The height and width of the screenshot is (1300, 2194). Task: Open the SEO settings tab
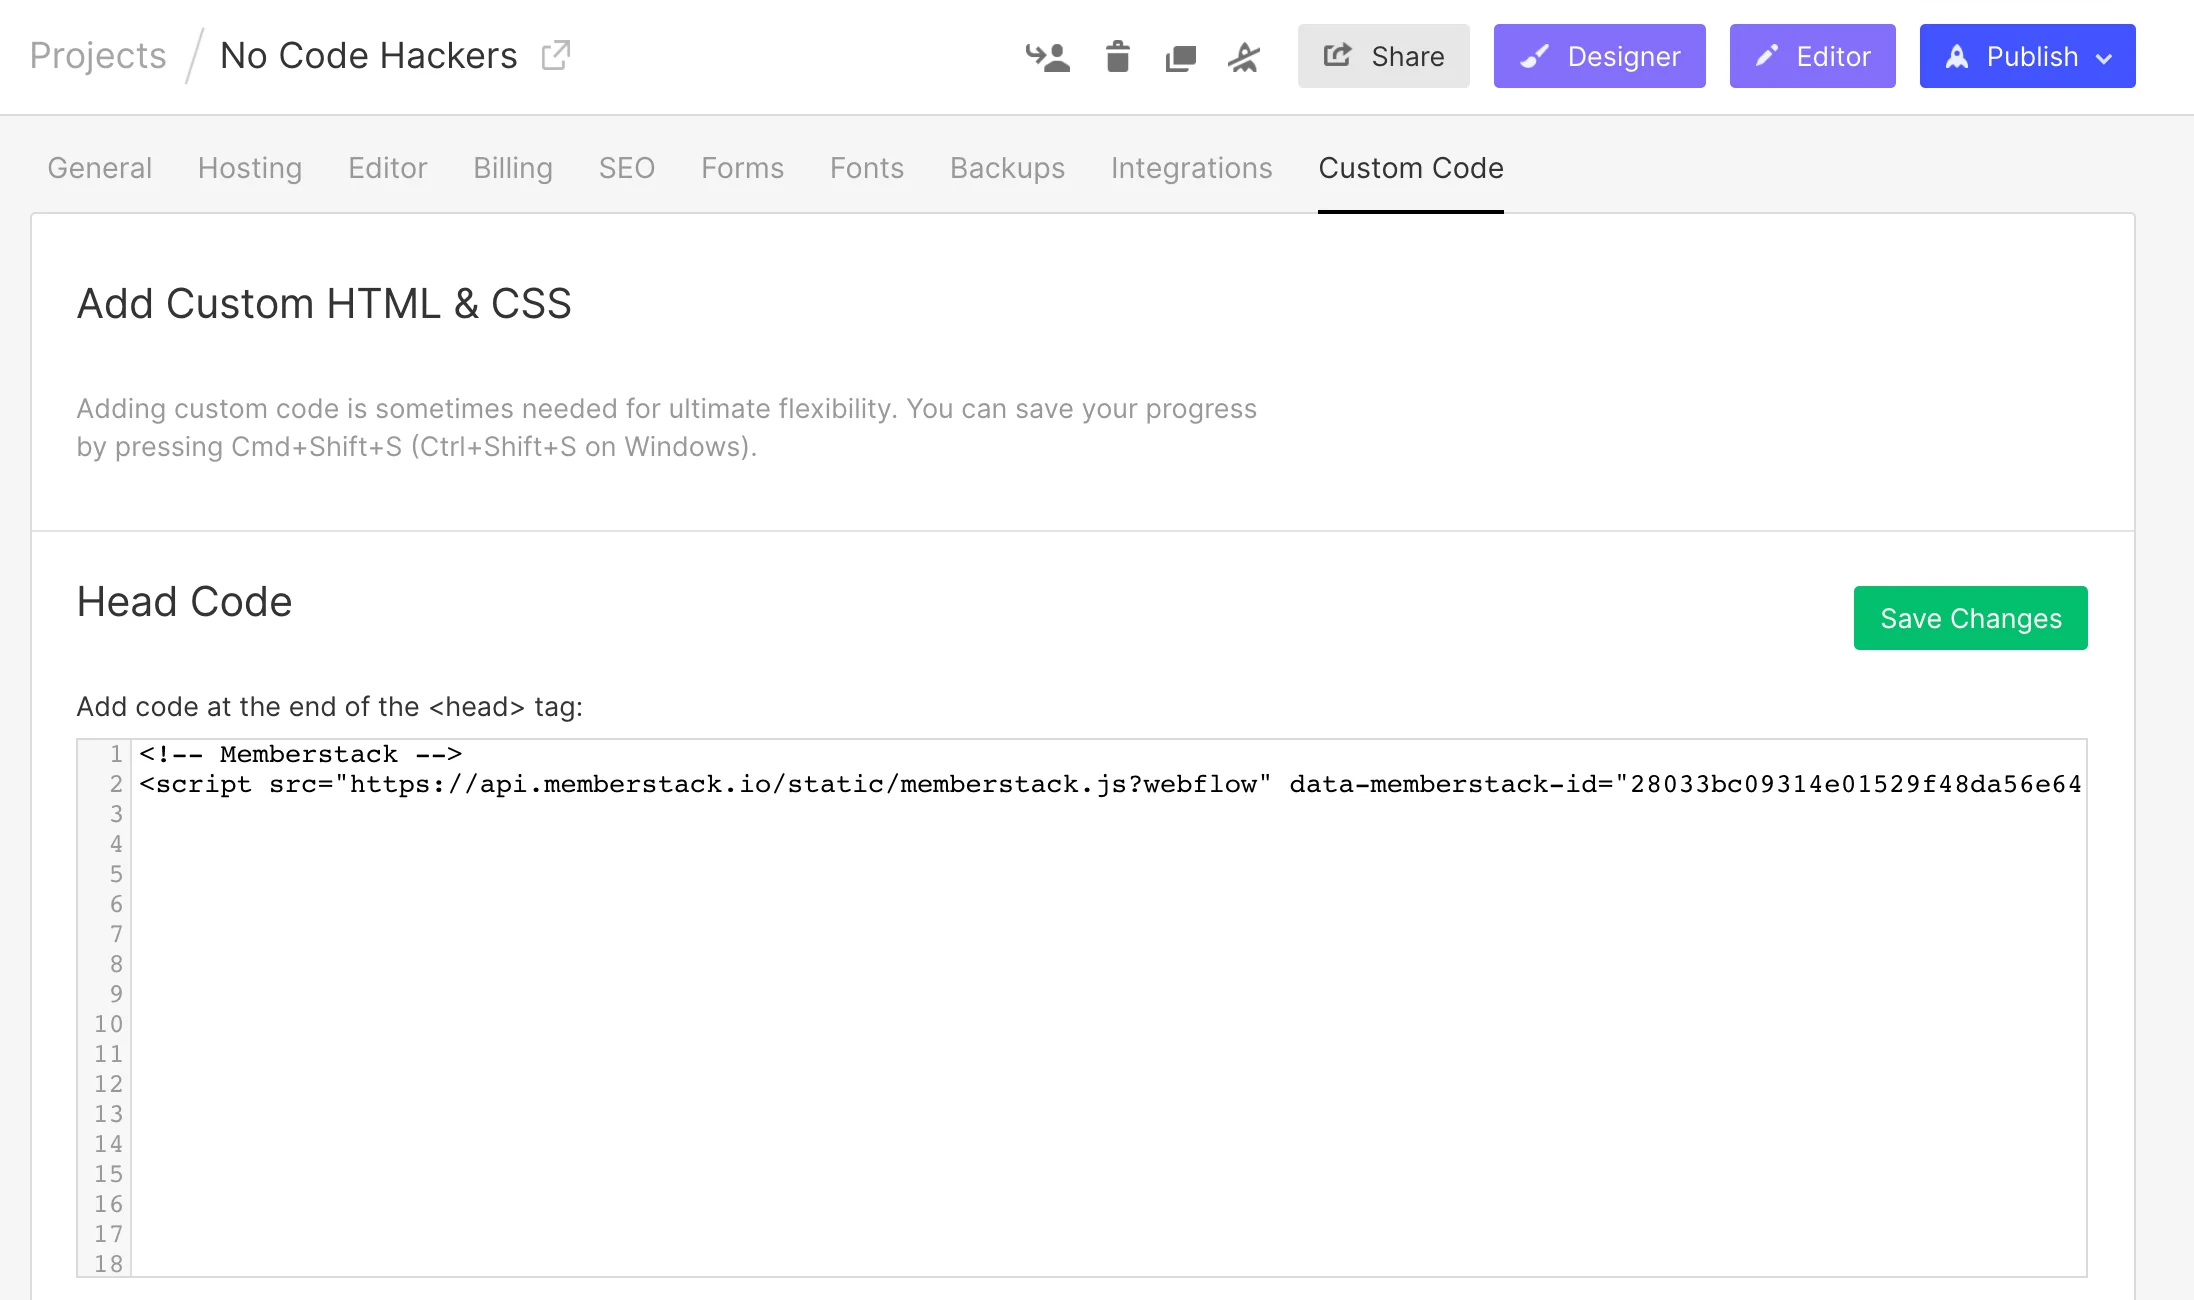pos(626,168)
